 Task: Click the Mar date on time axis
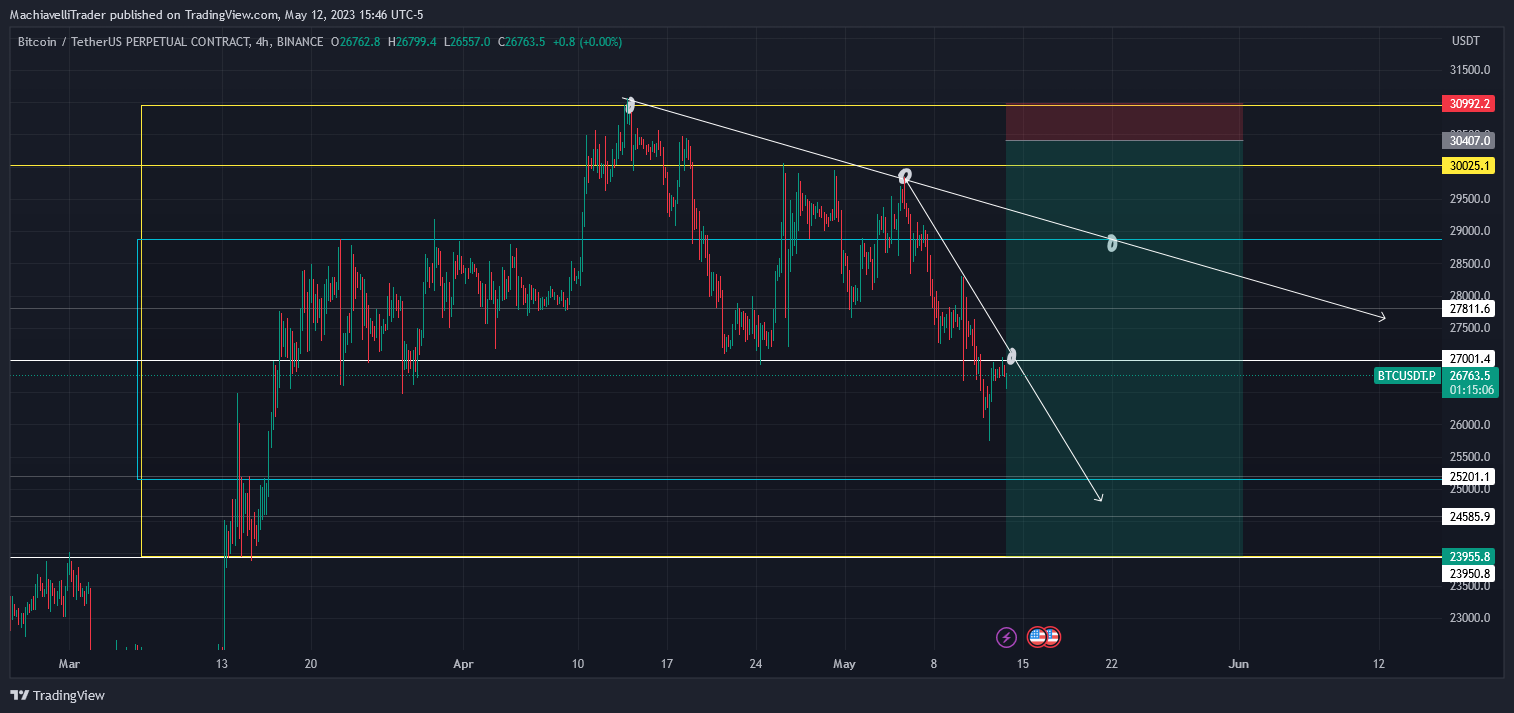[68, 664]
